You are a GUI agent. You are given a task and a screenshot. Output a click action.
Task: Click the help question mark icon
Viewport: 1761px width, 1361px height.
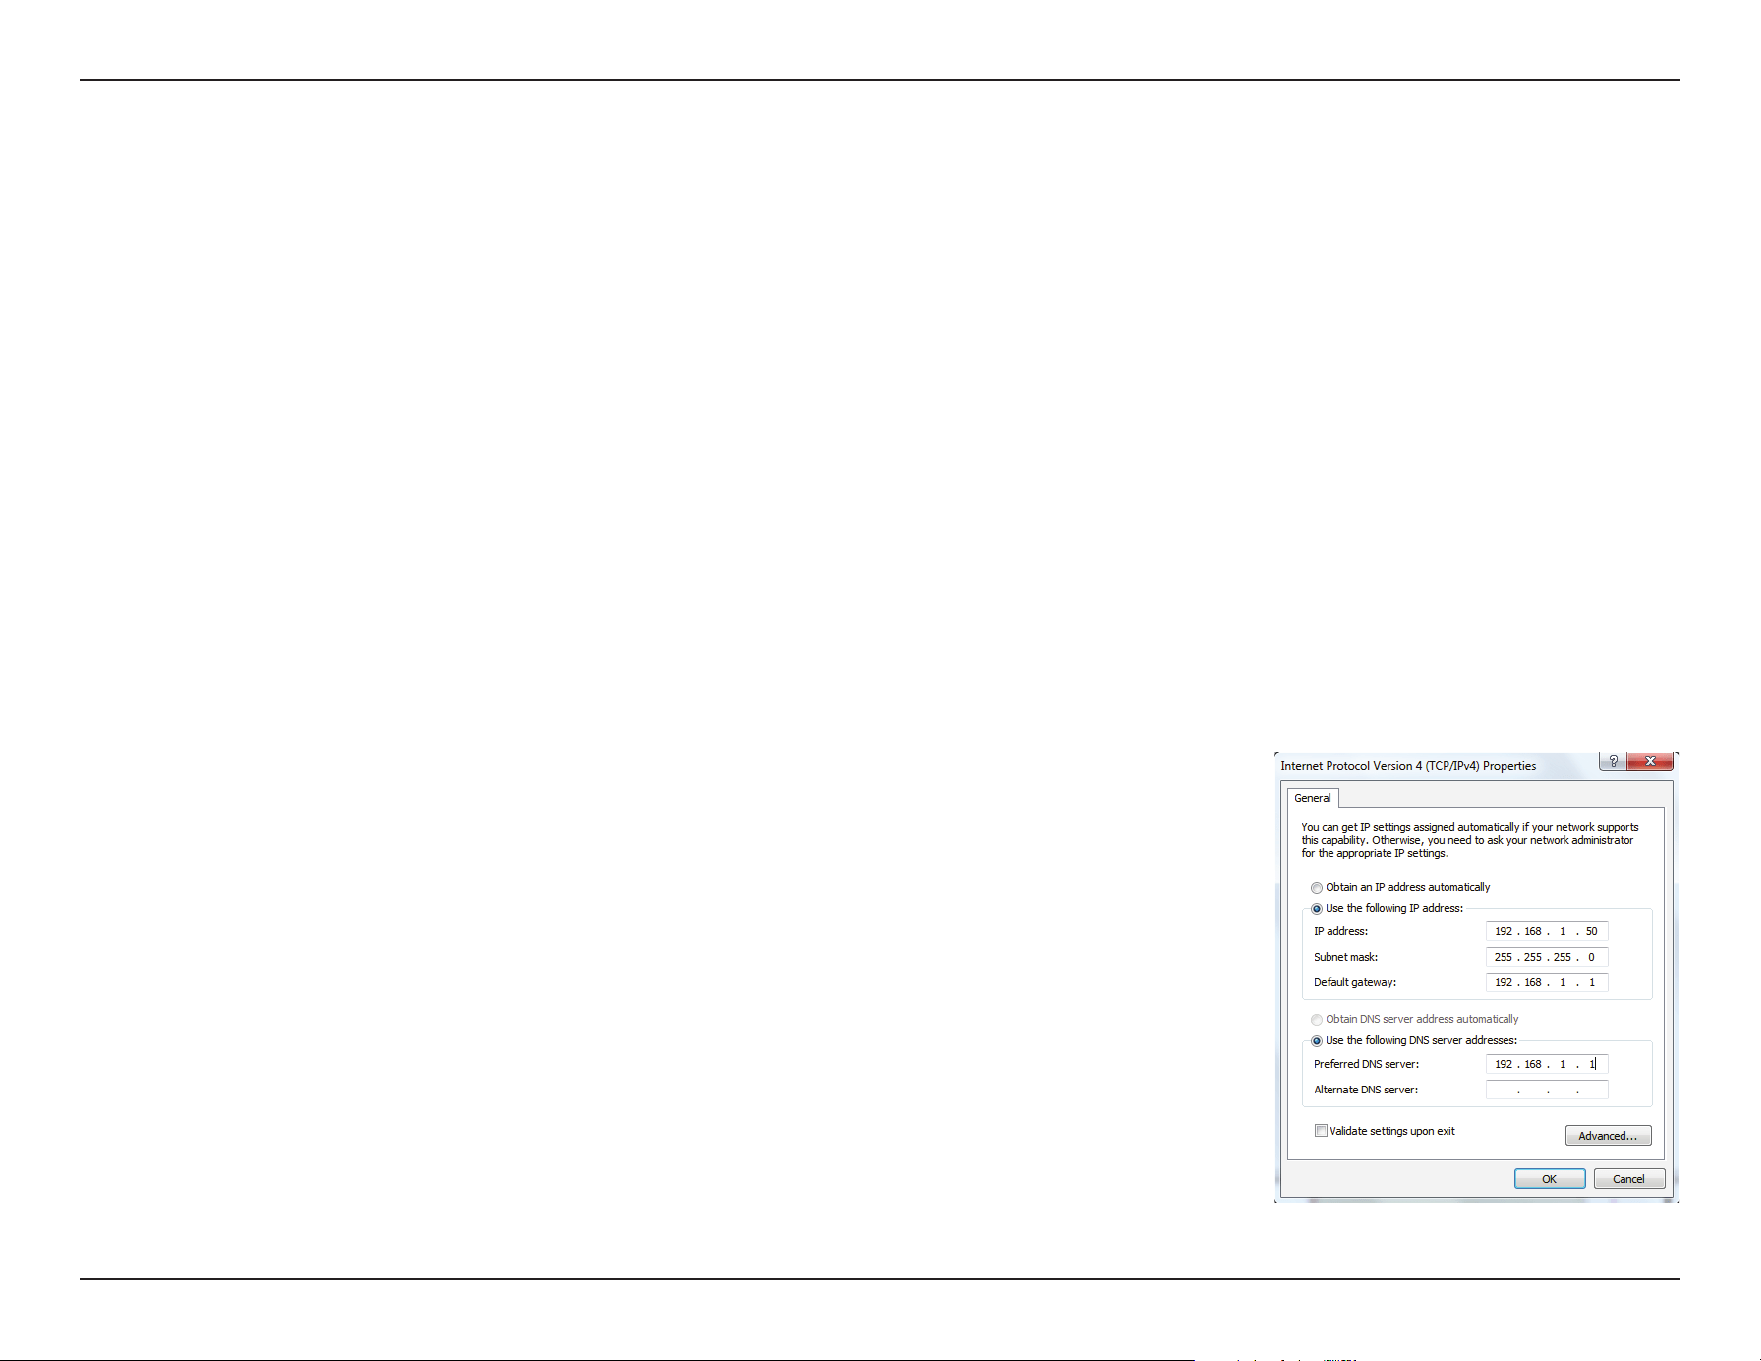1613,761
